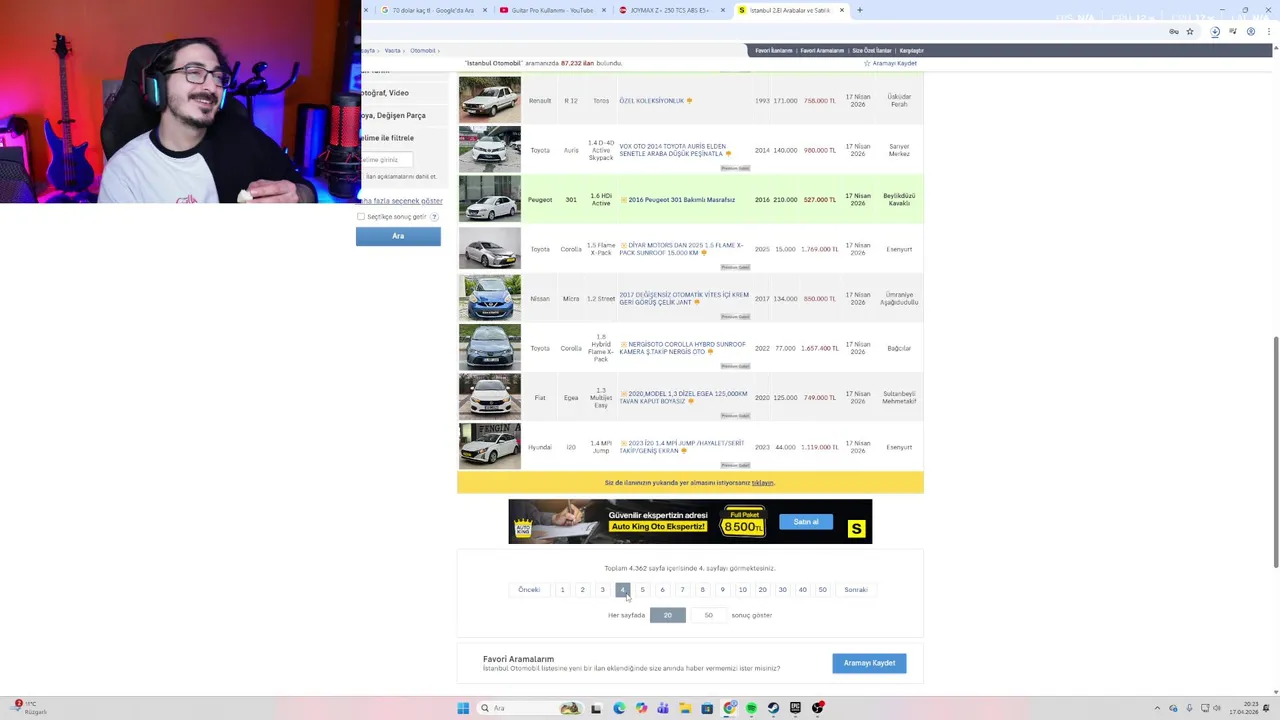Click the tıklayın link in yellow banner

pos(763,483)
